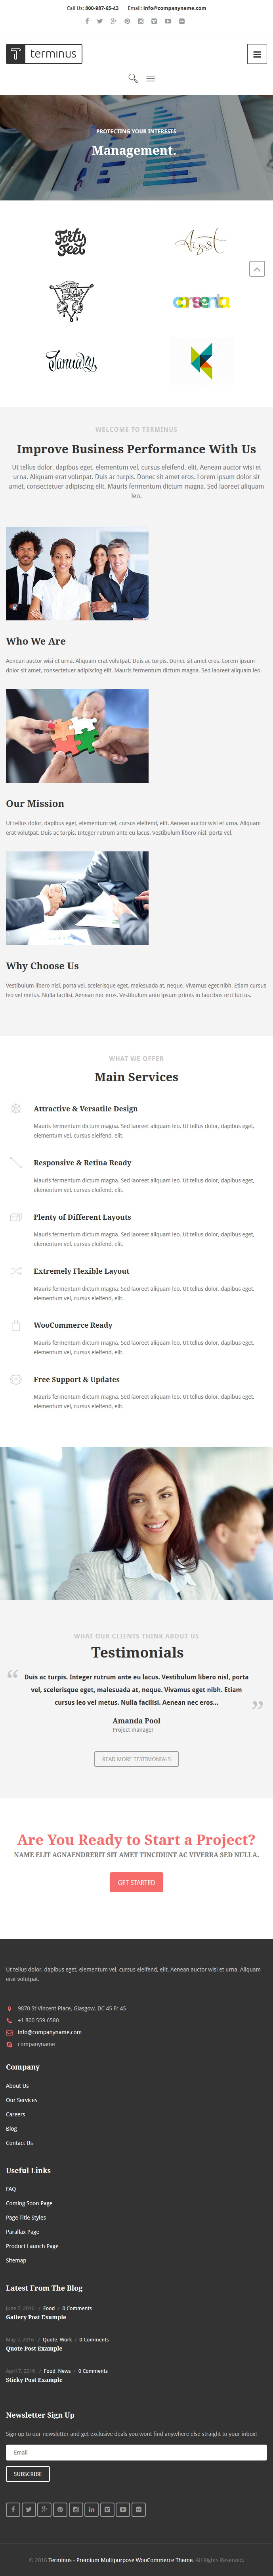Open About Us in Company links
The height and width of the screenshot is (2576, 273).
pos(17,2086)
